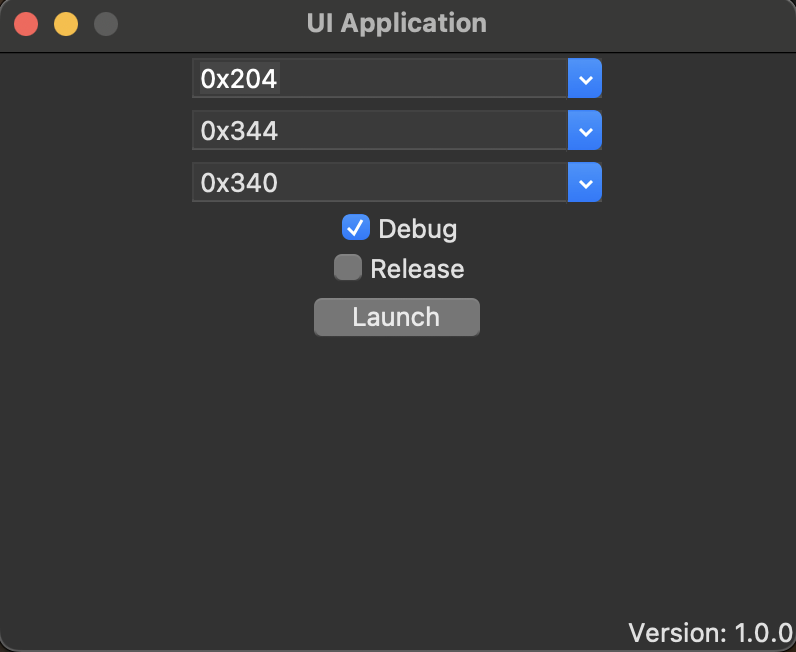Minimize the window with yellow button

[x=66, y=24]
